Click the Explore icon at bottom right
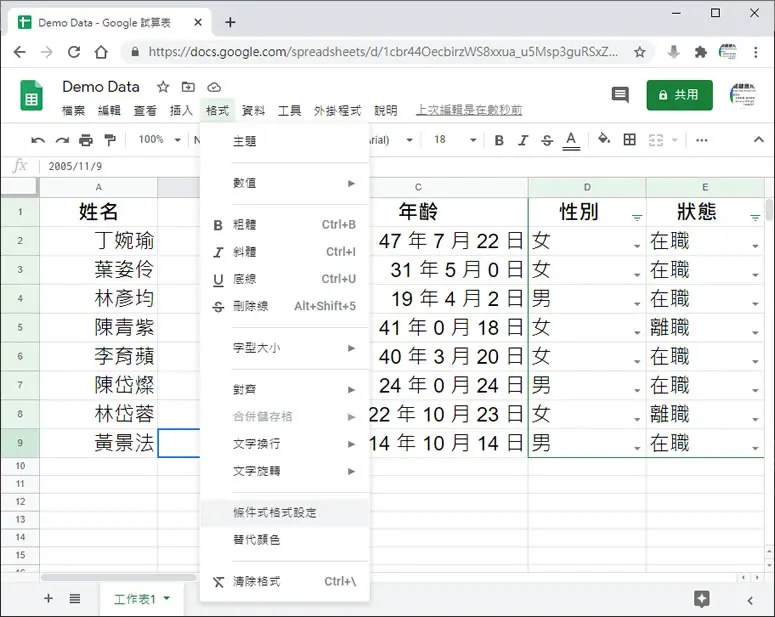The height and width of the screenshot is (617, 775). 702,599
